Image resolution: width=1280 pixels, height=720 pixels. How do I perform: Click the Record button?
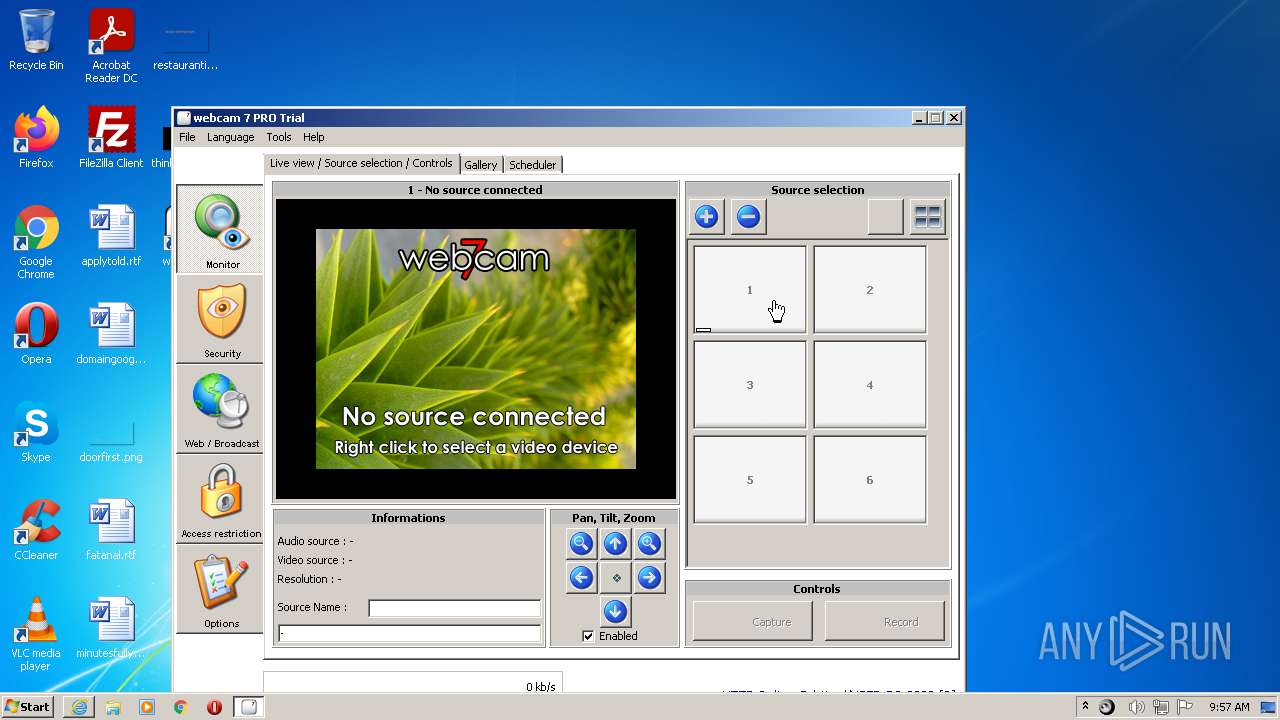tap(885, 621)
